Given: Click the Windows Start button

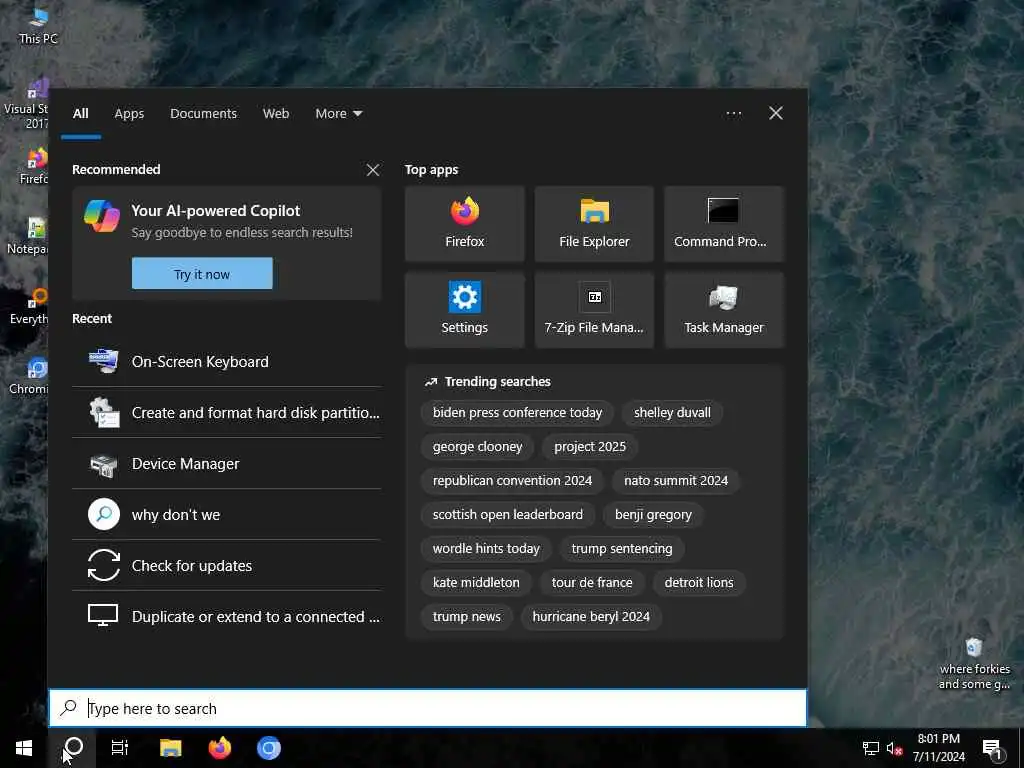Looking at the screenshot, I should [x=24, y=748].
